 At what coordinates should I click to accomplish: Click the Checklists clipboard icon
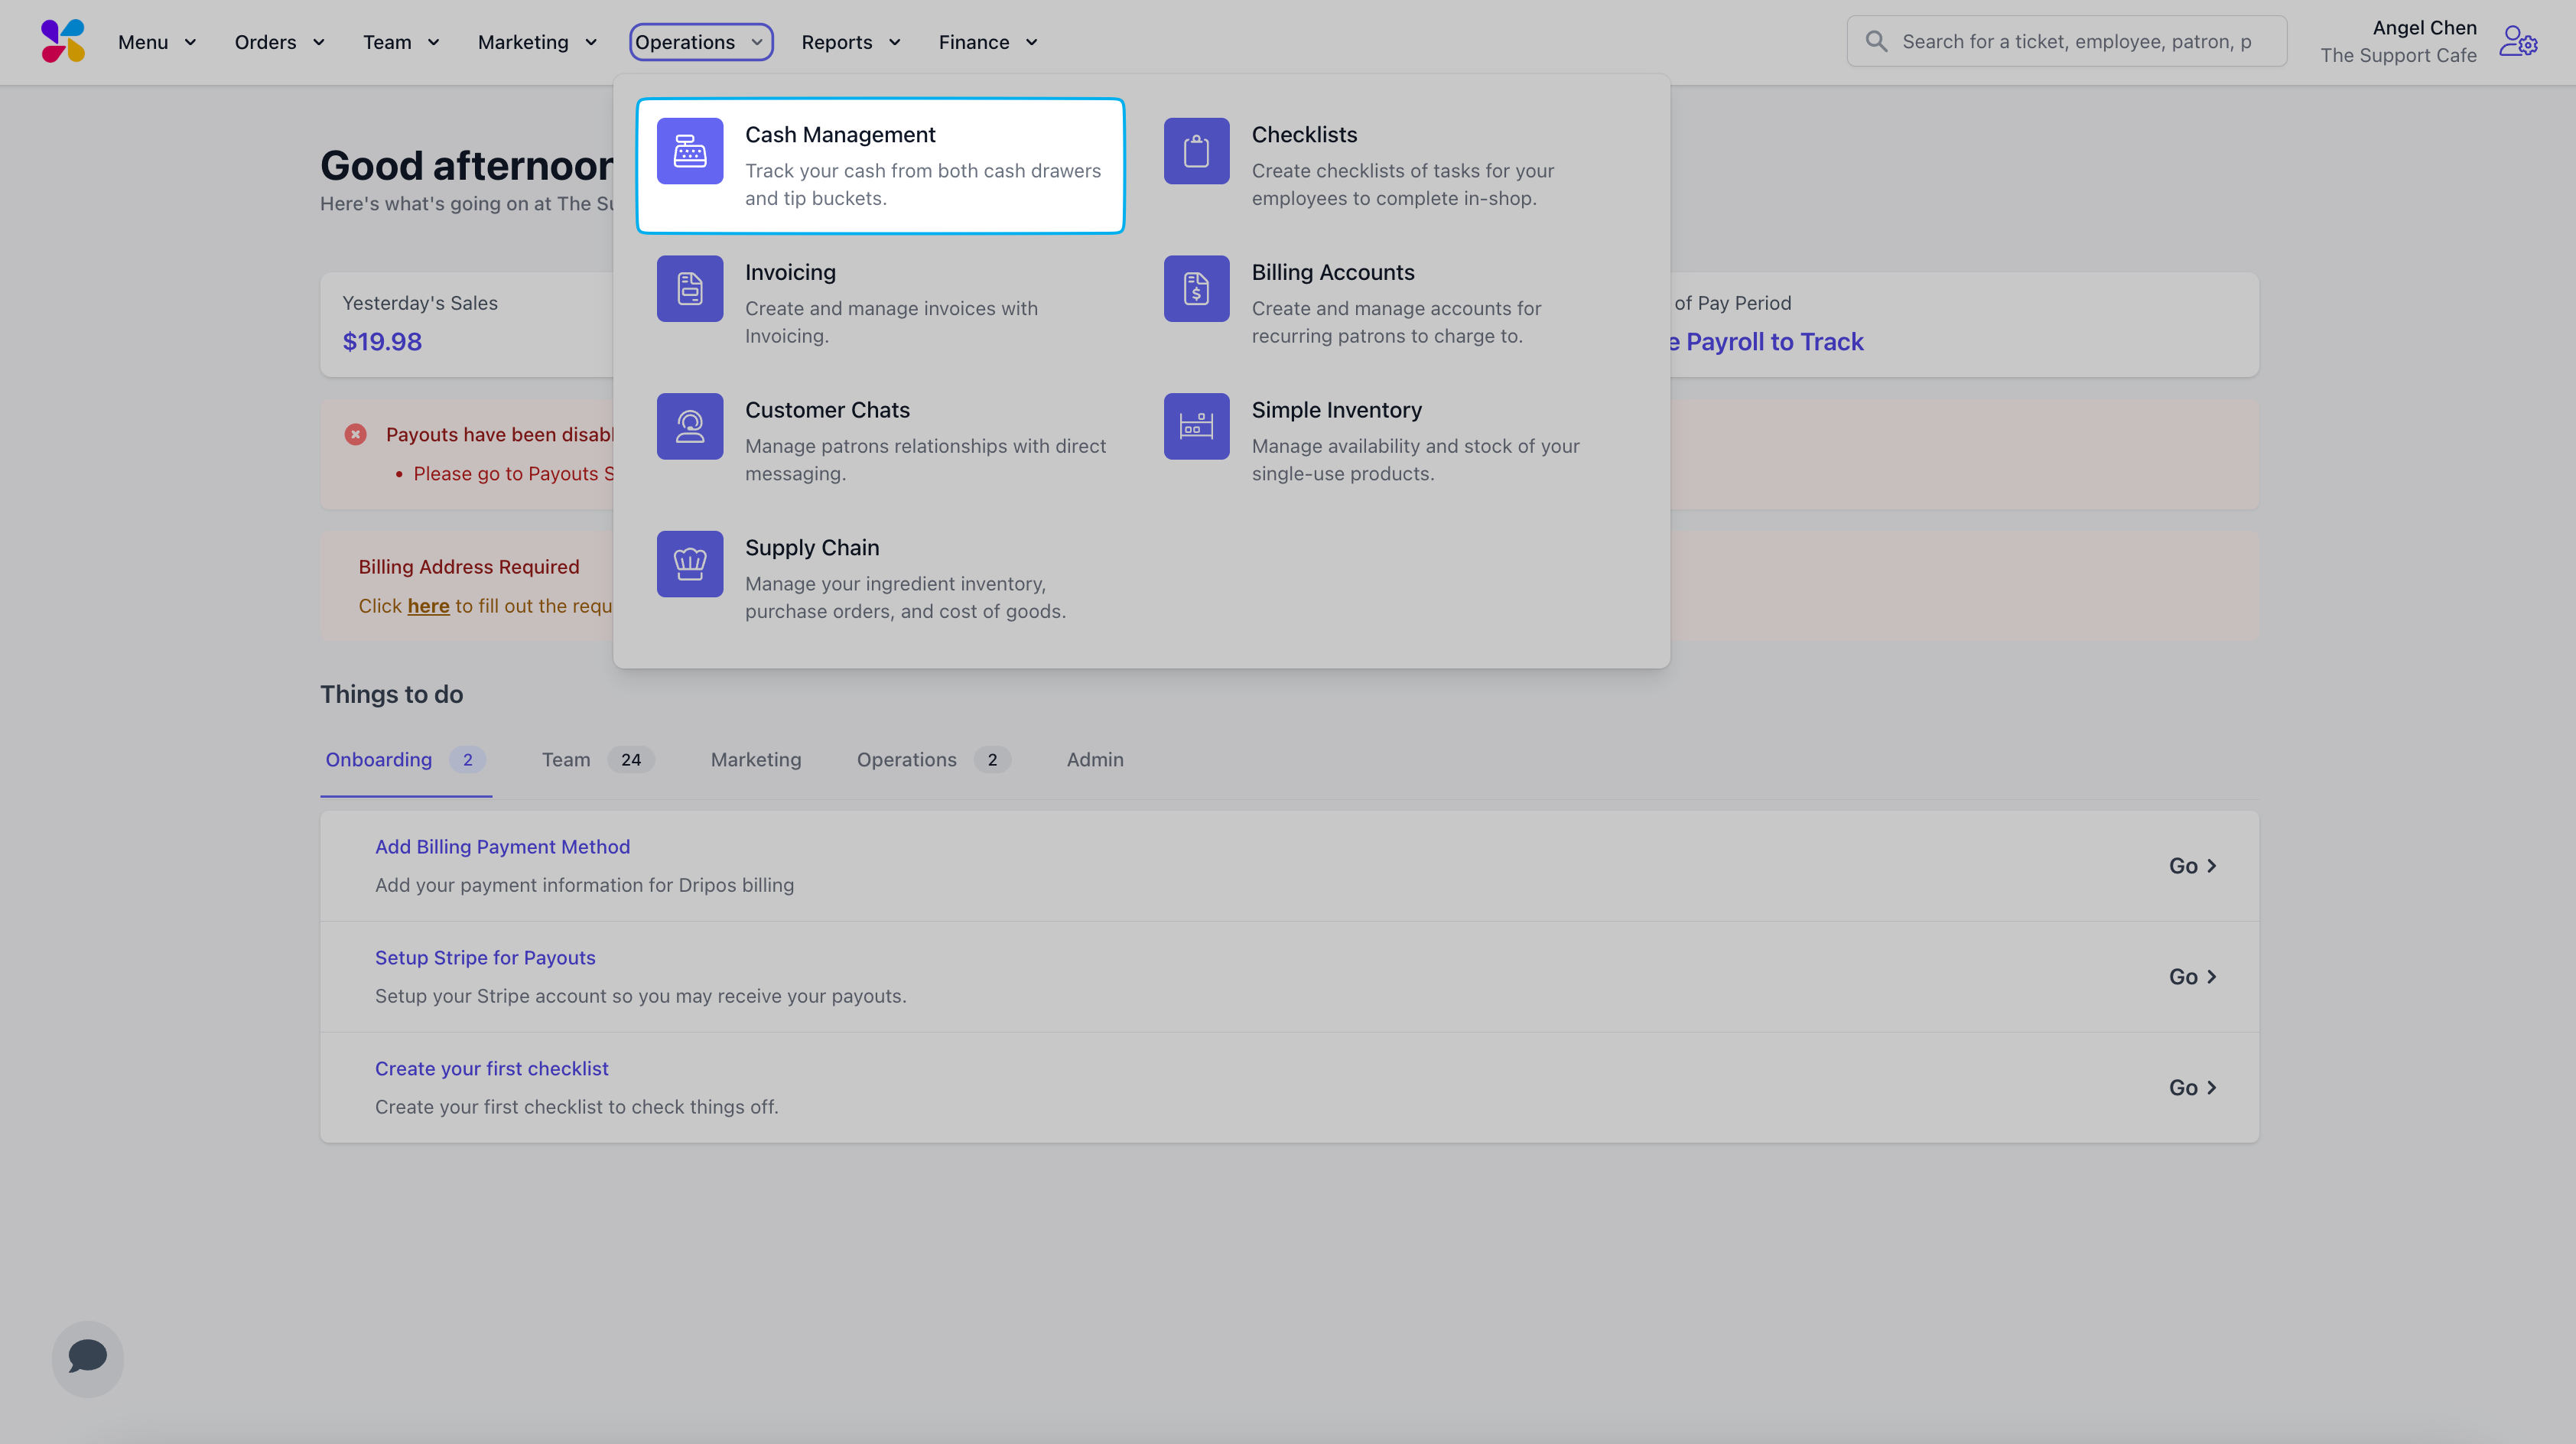1196,151
